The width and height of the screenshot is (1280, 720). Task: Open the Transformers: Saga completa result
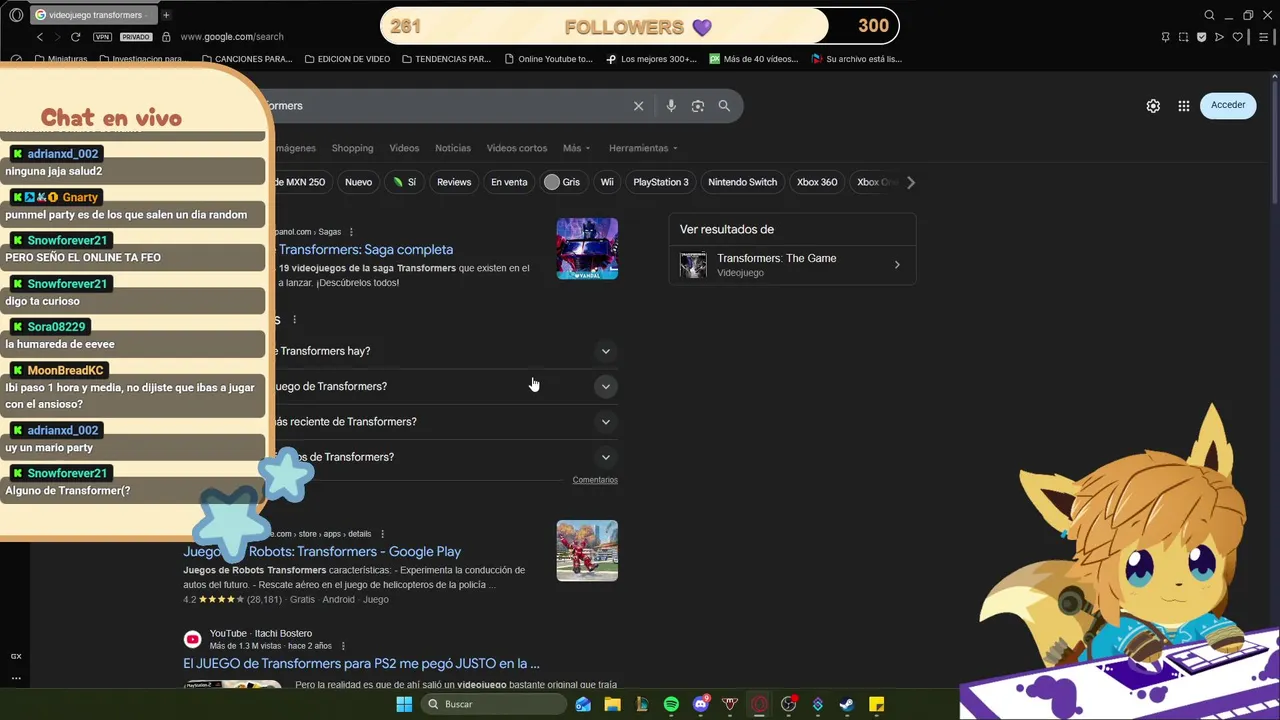tap(365, 250)
